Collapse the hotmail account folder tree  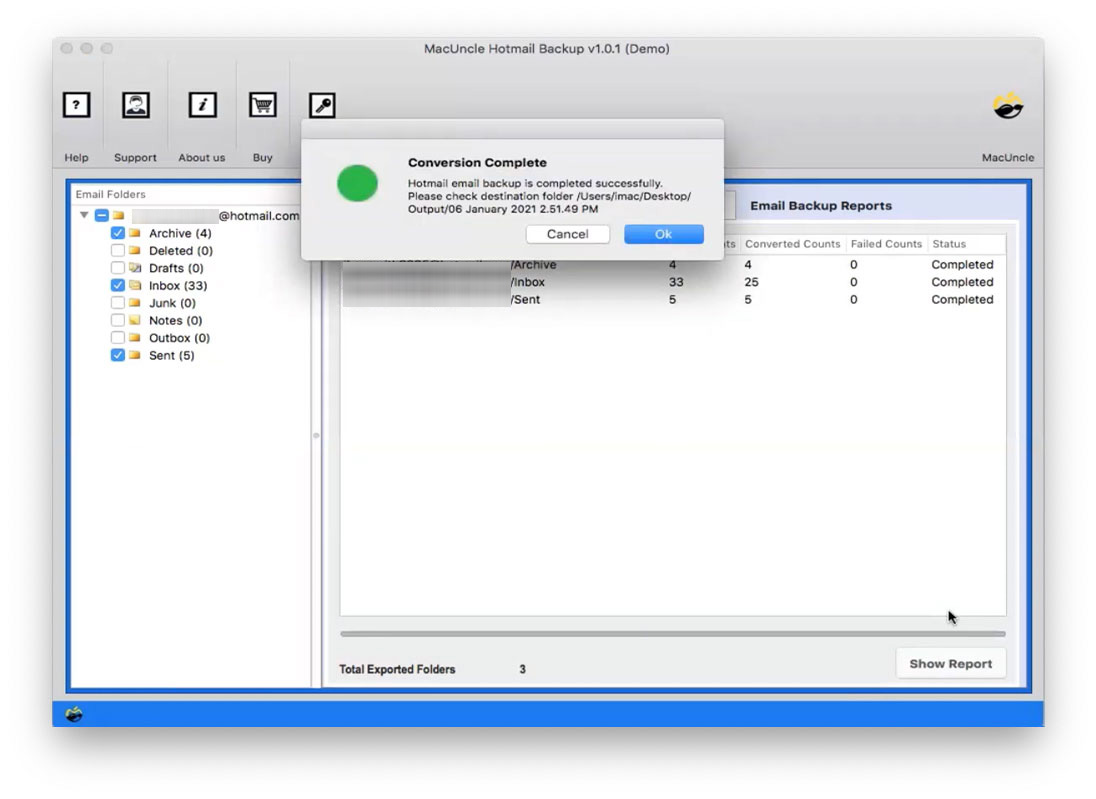click(84, 215)
